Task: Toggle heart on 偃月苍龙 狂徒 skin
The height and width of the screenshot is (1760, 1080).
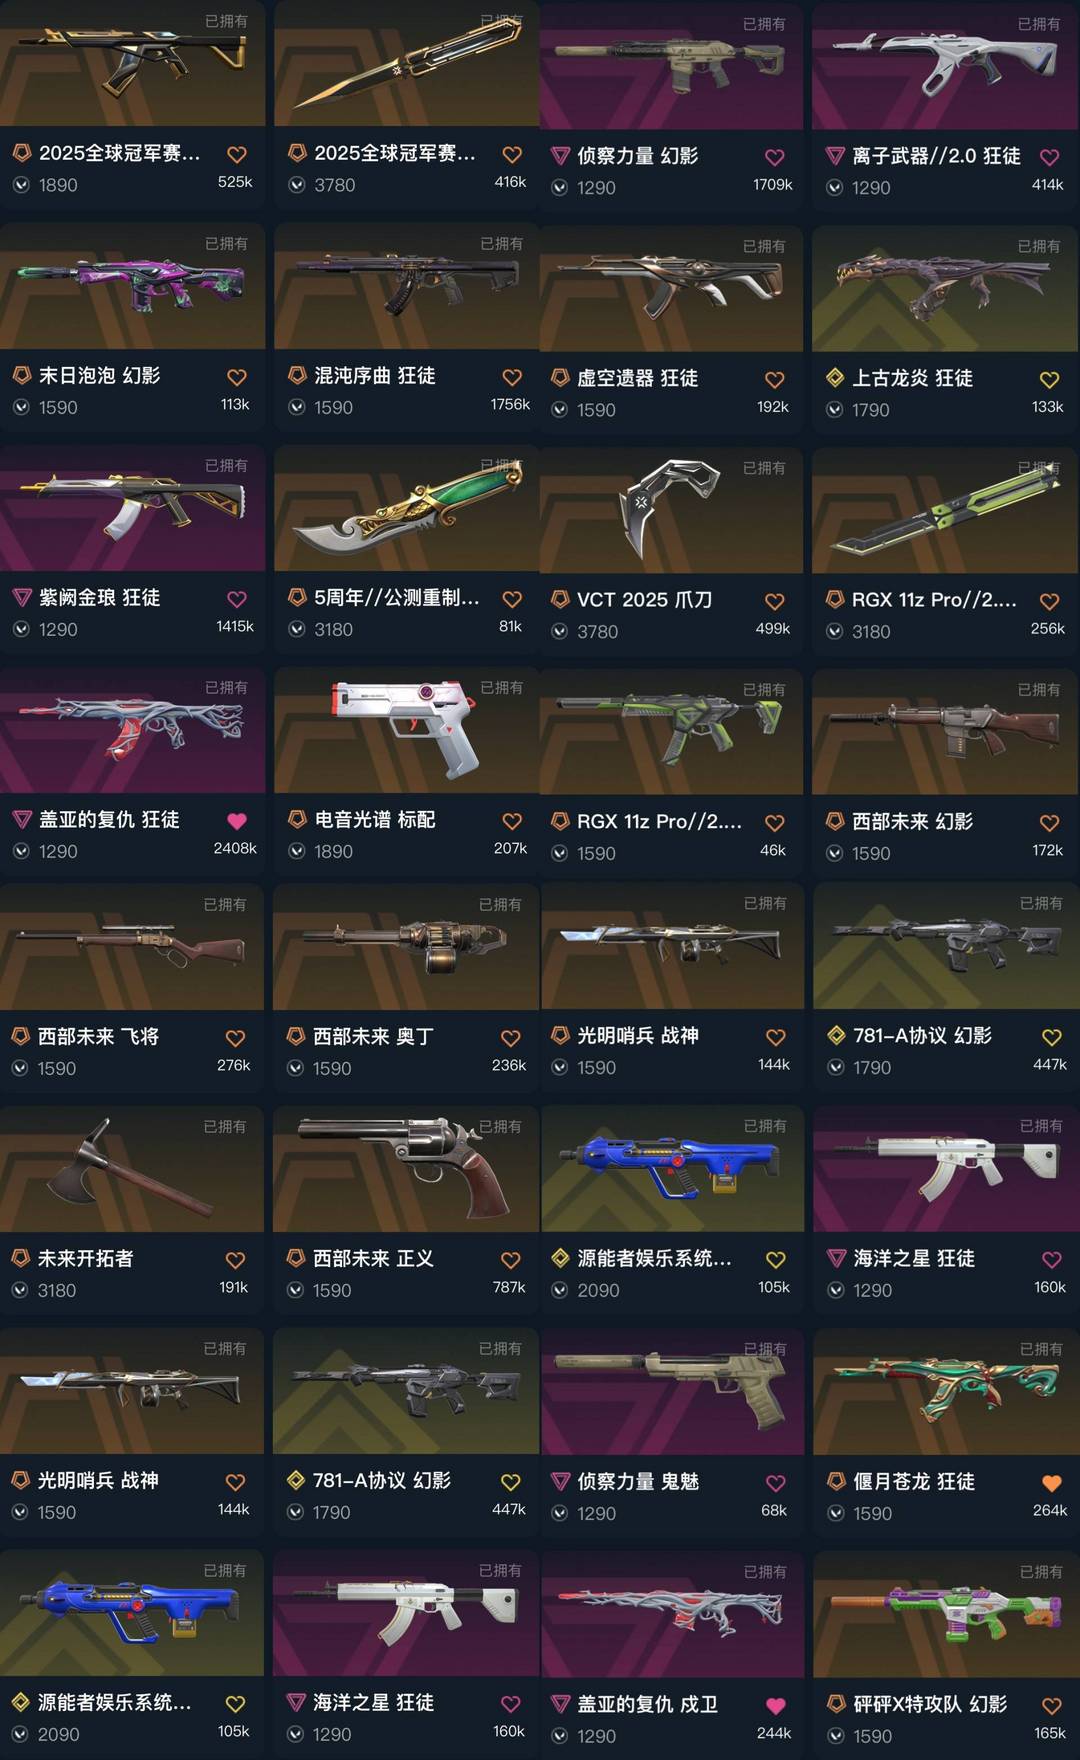Action: click(1051, 1483)
